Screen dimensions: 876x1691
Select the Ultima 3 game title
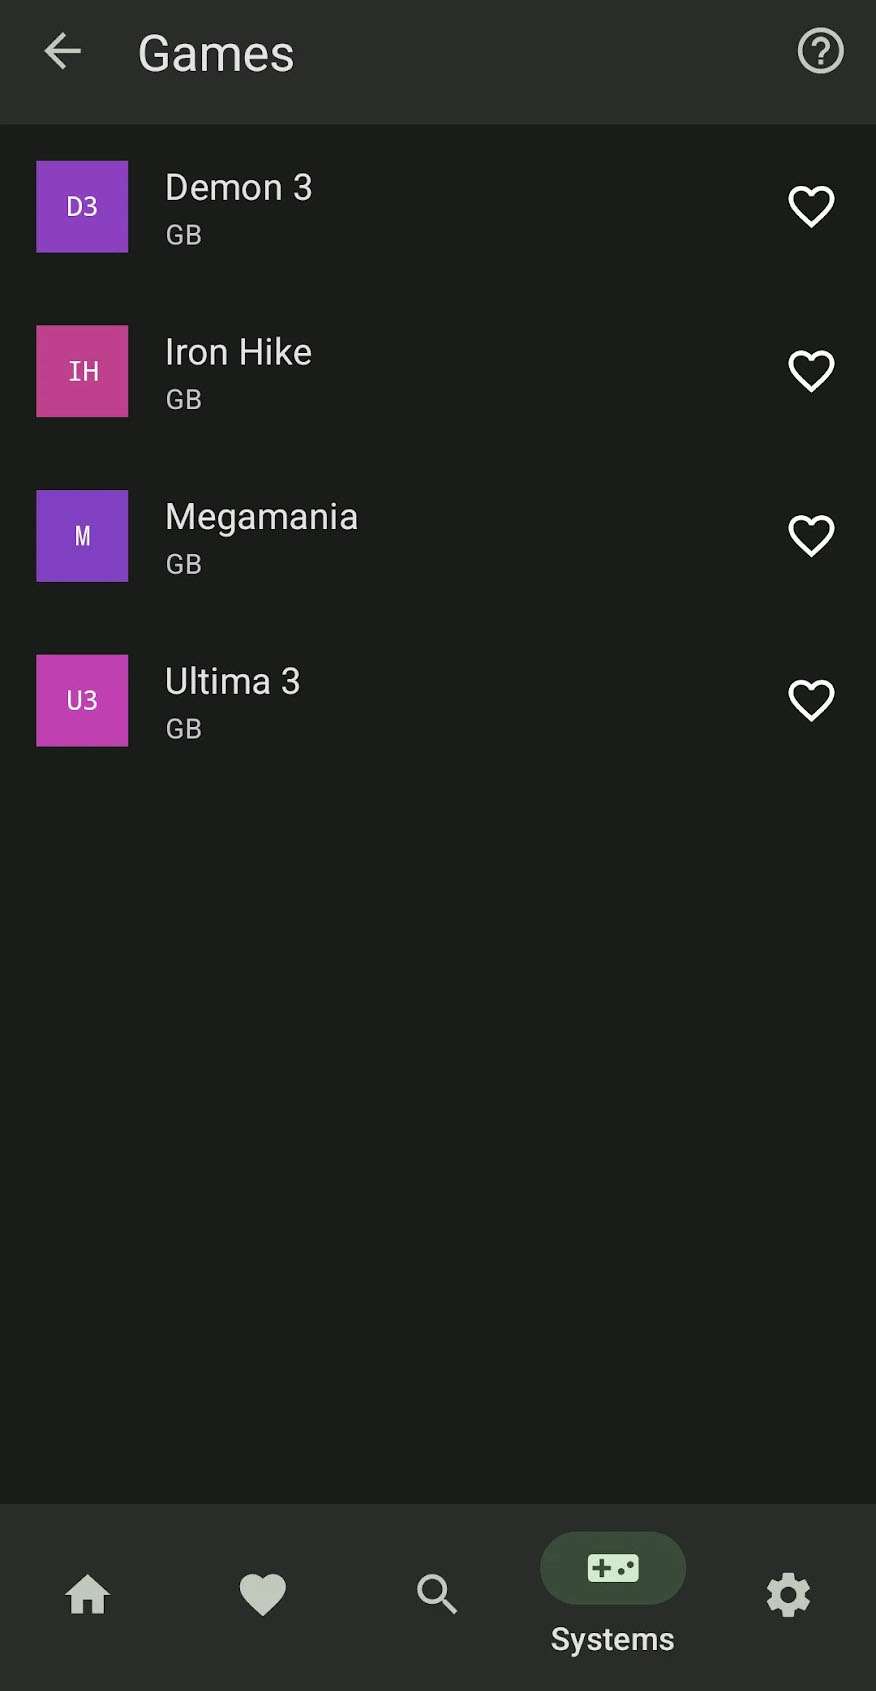pyautogui.click(x=232, y=681)
